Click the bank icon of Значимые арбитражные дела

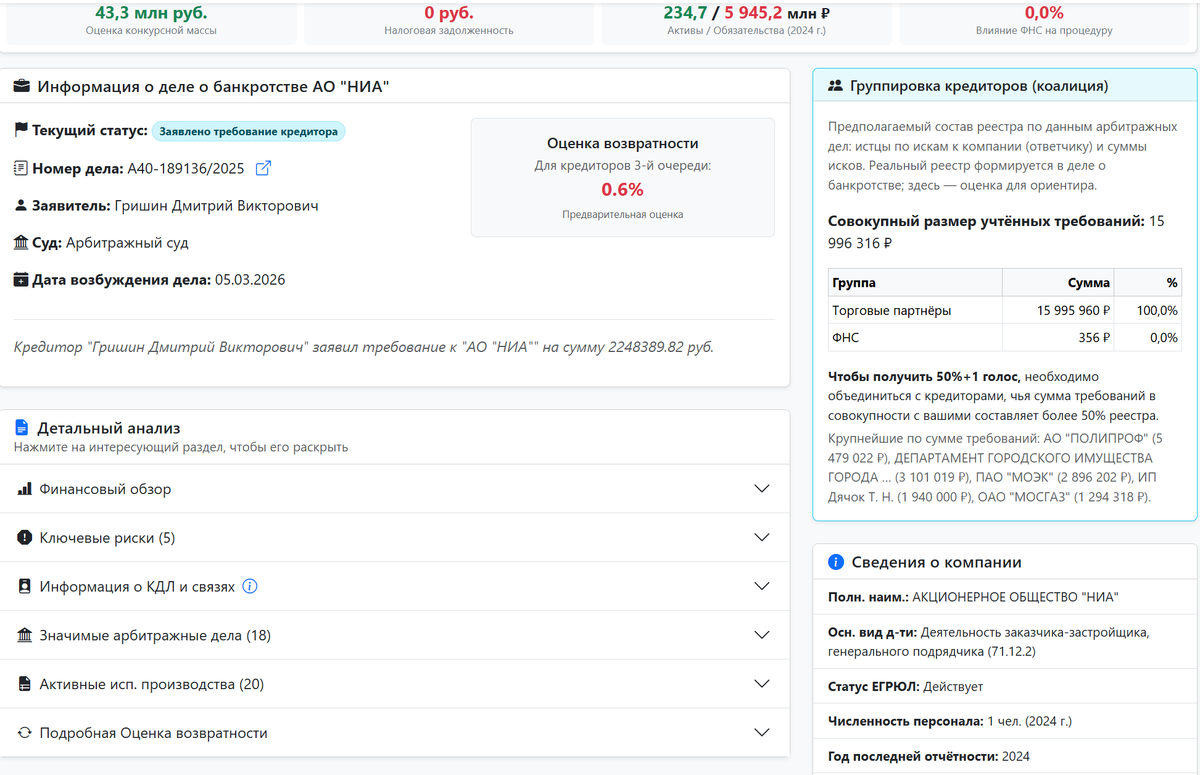(25, 636)
